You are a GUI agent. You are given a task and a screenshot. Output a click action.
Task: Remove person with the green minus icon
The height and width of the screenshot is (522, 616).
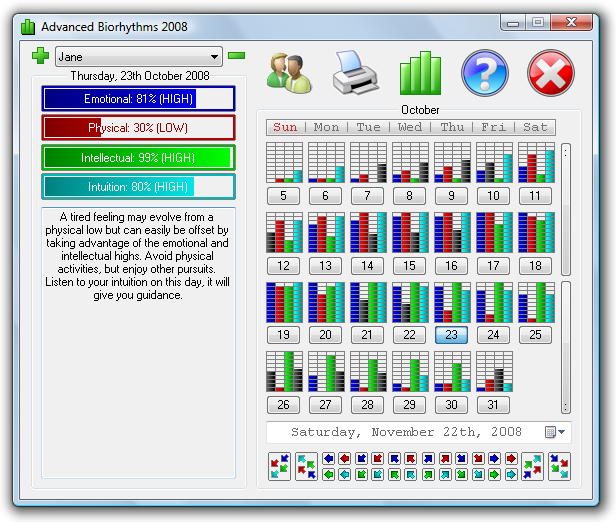236,55
